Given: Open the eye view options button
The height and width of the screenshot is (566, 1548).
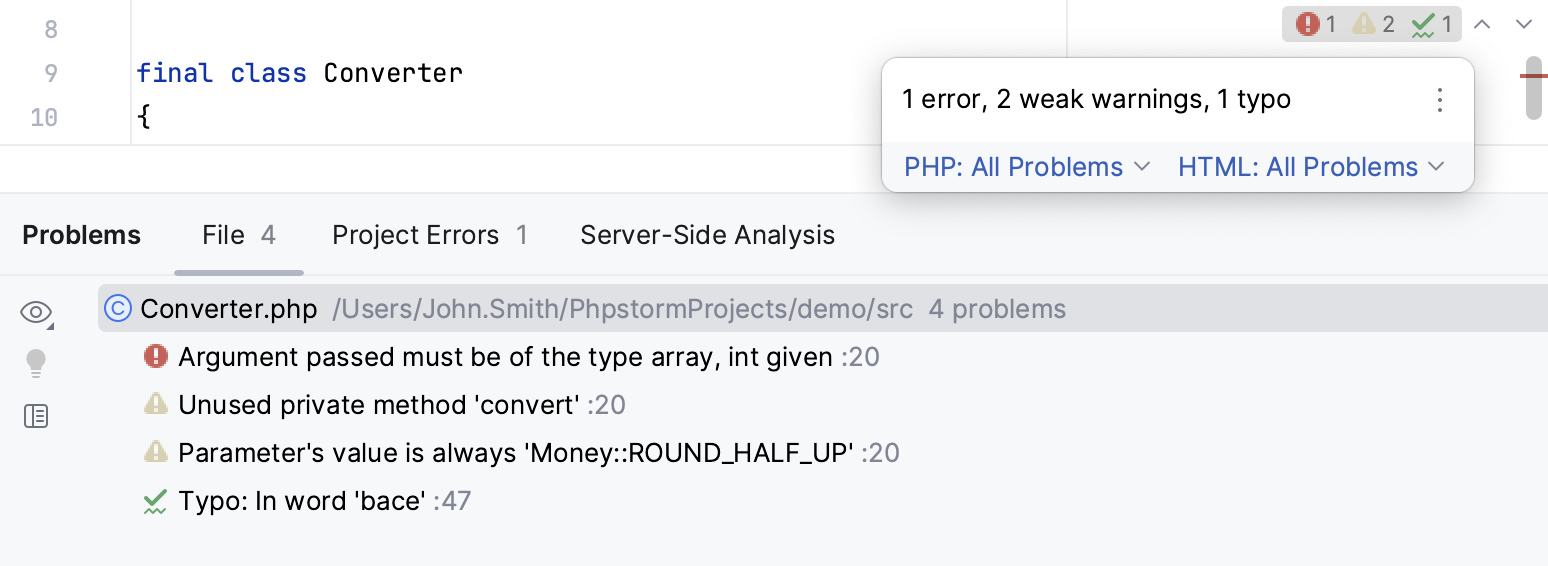Looking at the screenshot, I should tap(36, 313).
